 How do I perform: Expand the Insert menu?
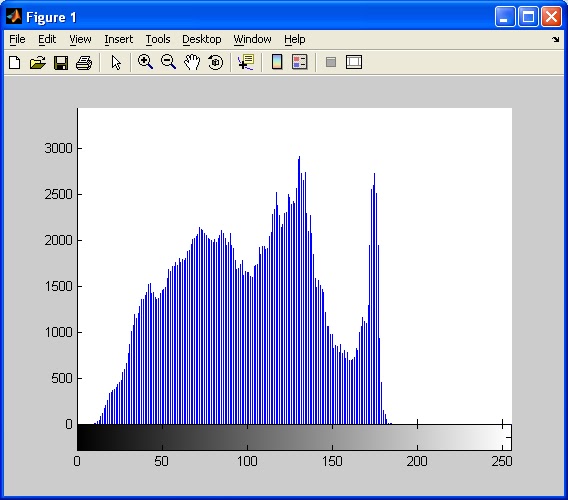(118, 39)
